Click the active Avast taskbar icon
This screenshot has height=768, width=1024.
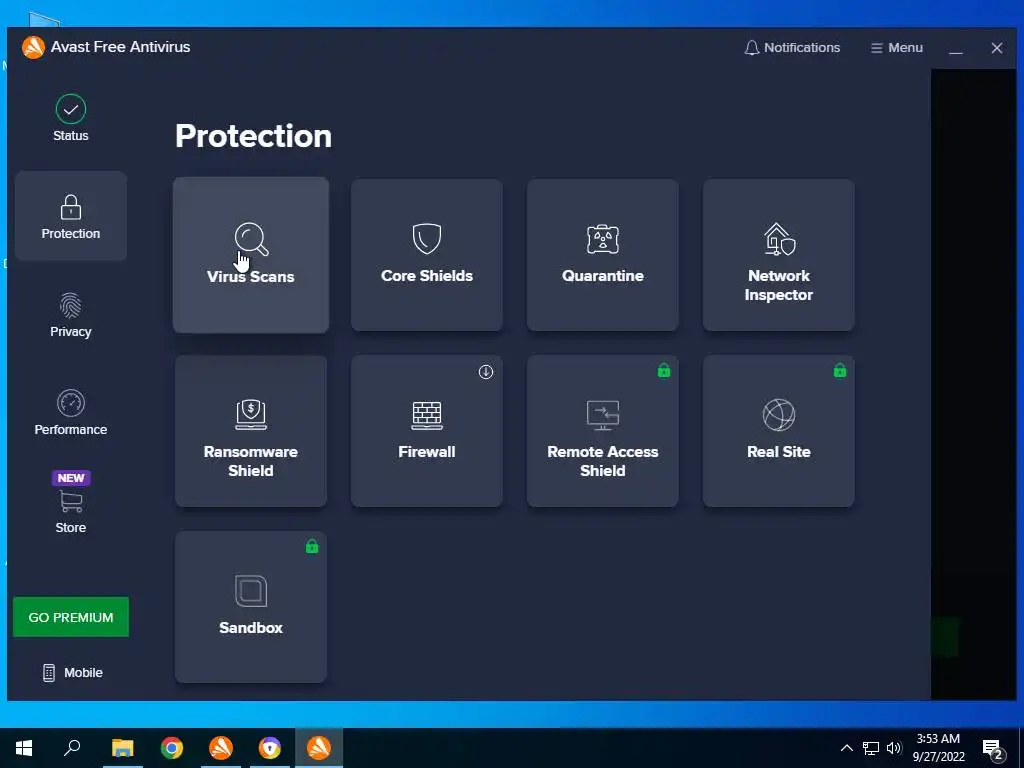click(x=319, y=748)
